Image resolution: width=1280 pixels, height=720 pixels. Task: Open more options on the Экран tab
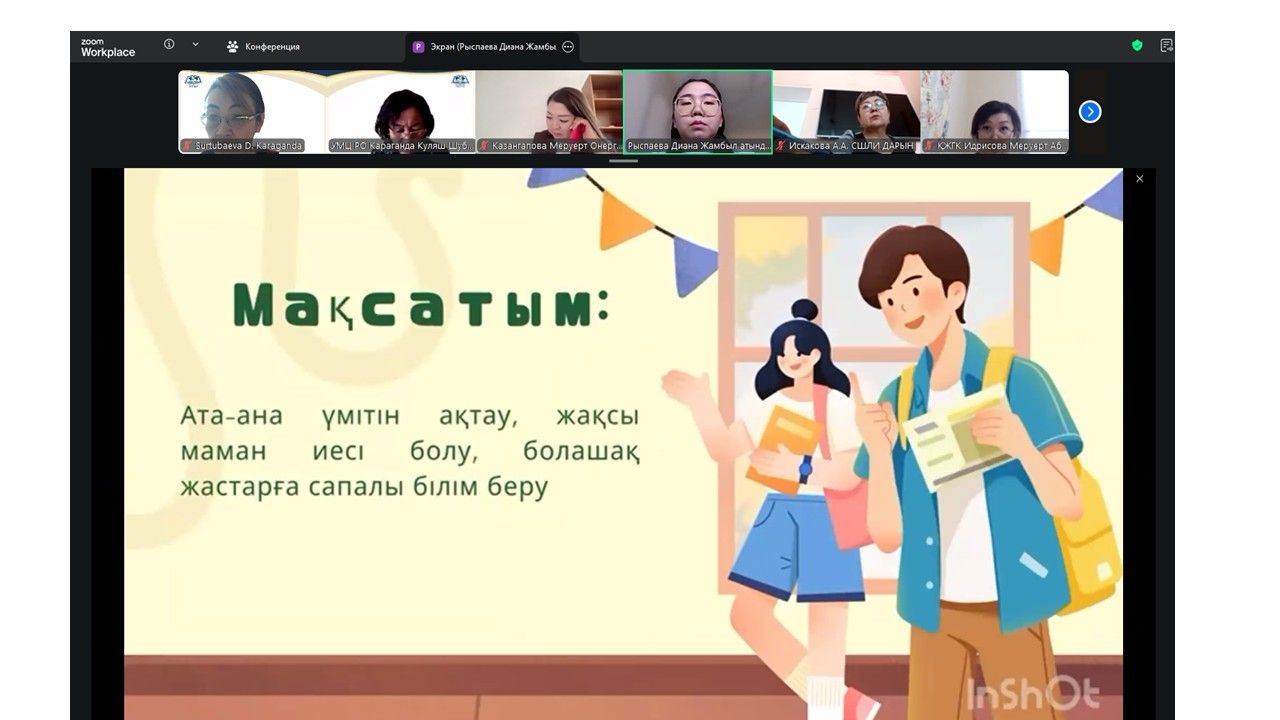(x=568, y=47)
